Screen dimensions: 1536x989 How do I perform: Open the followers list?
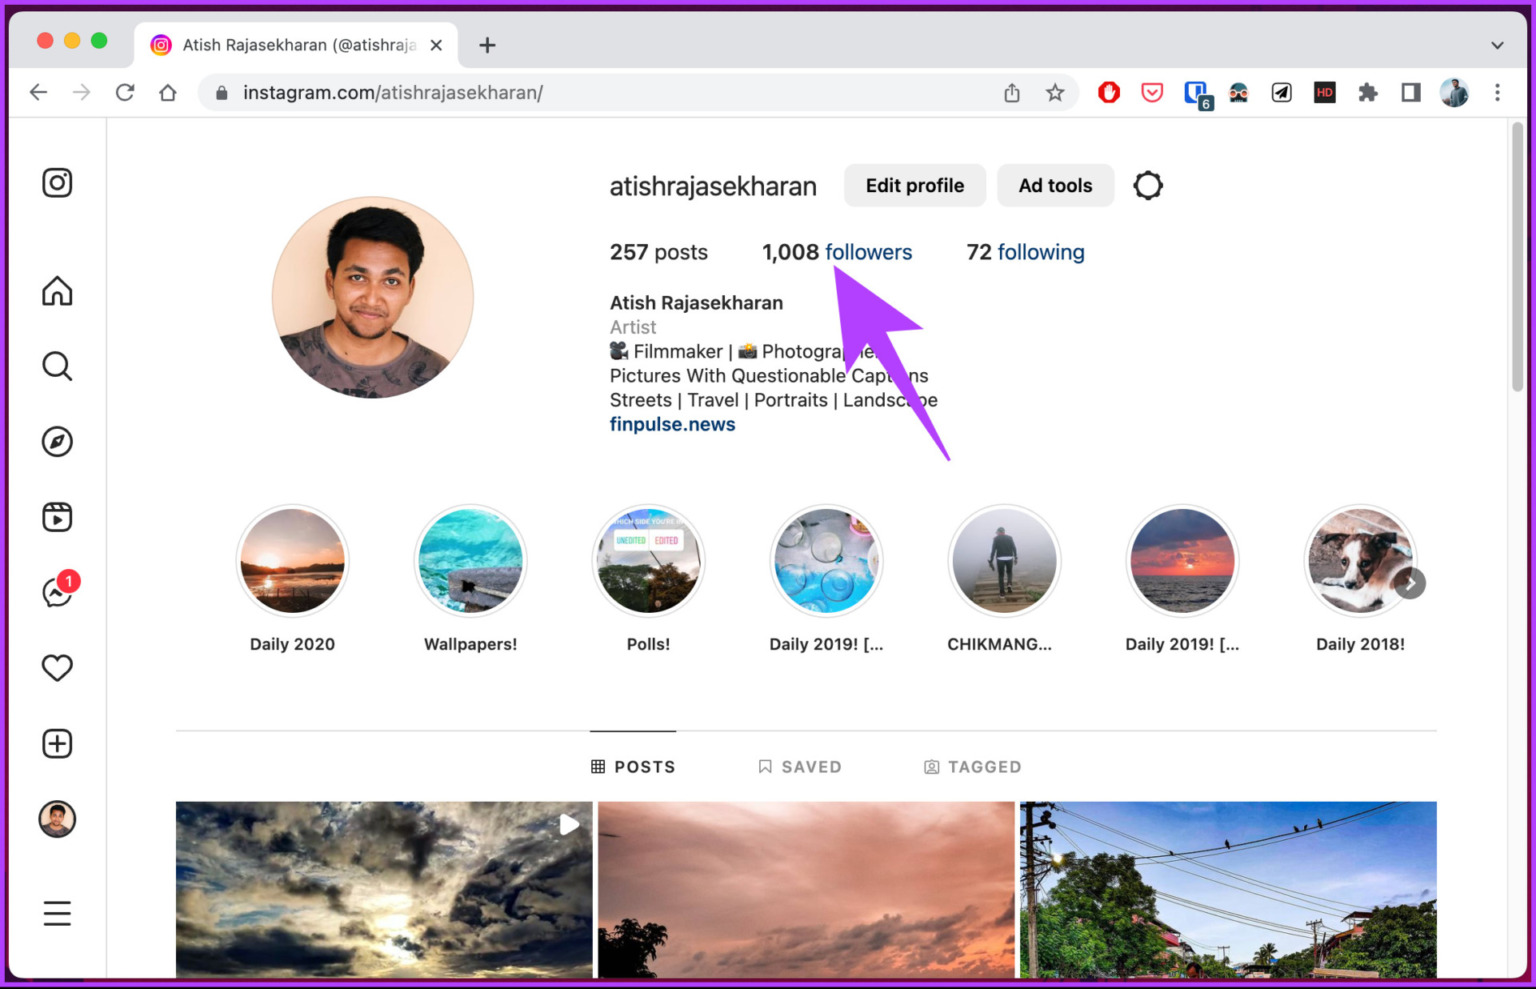tap(868, 252)
